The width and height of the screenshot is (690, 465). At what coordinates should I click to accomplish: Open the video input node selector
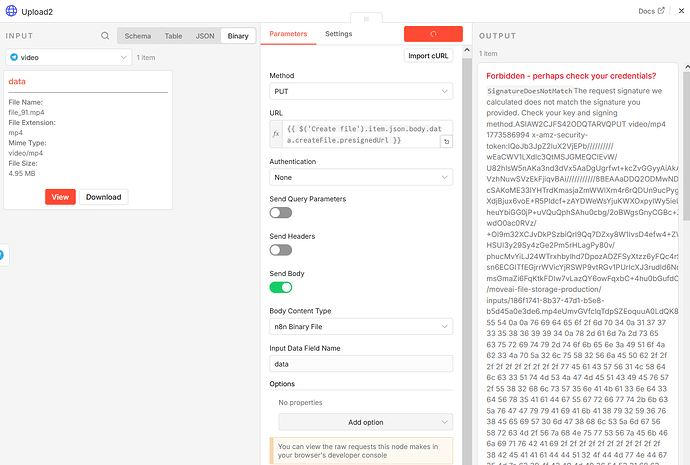click(69, 57)
